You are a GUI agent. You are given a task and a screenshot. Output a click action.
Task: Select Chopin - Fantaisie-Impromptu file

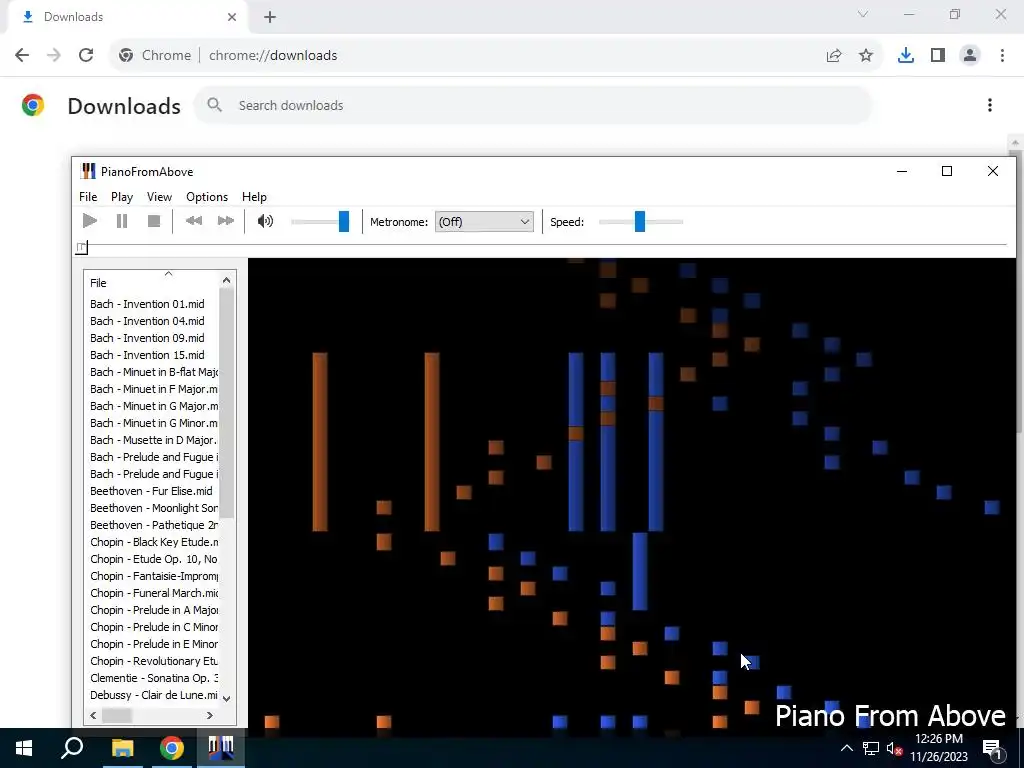point(152,575)
